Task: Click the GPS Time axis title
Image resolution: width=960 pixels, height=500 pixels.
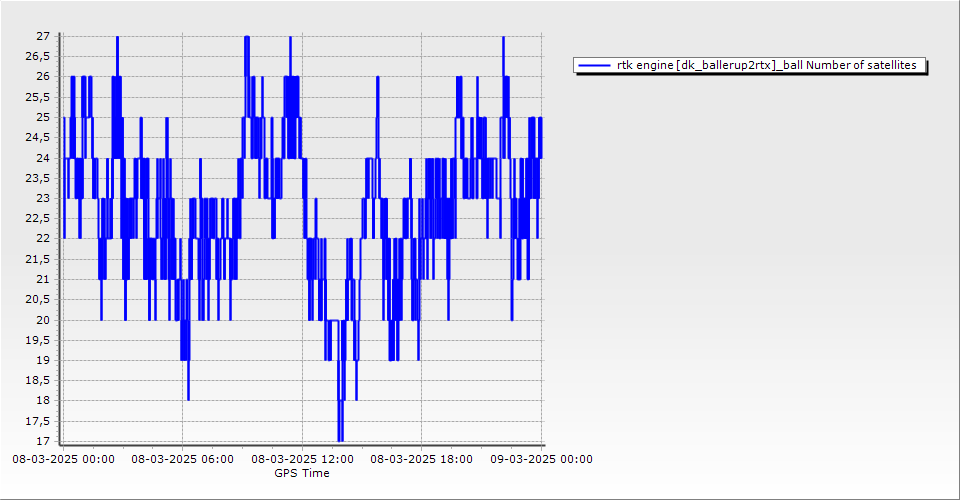Action: pos(302,473)
